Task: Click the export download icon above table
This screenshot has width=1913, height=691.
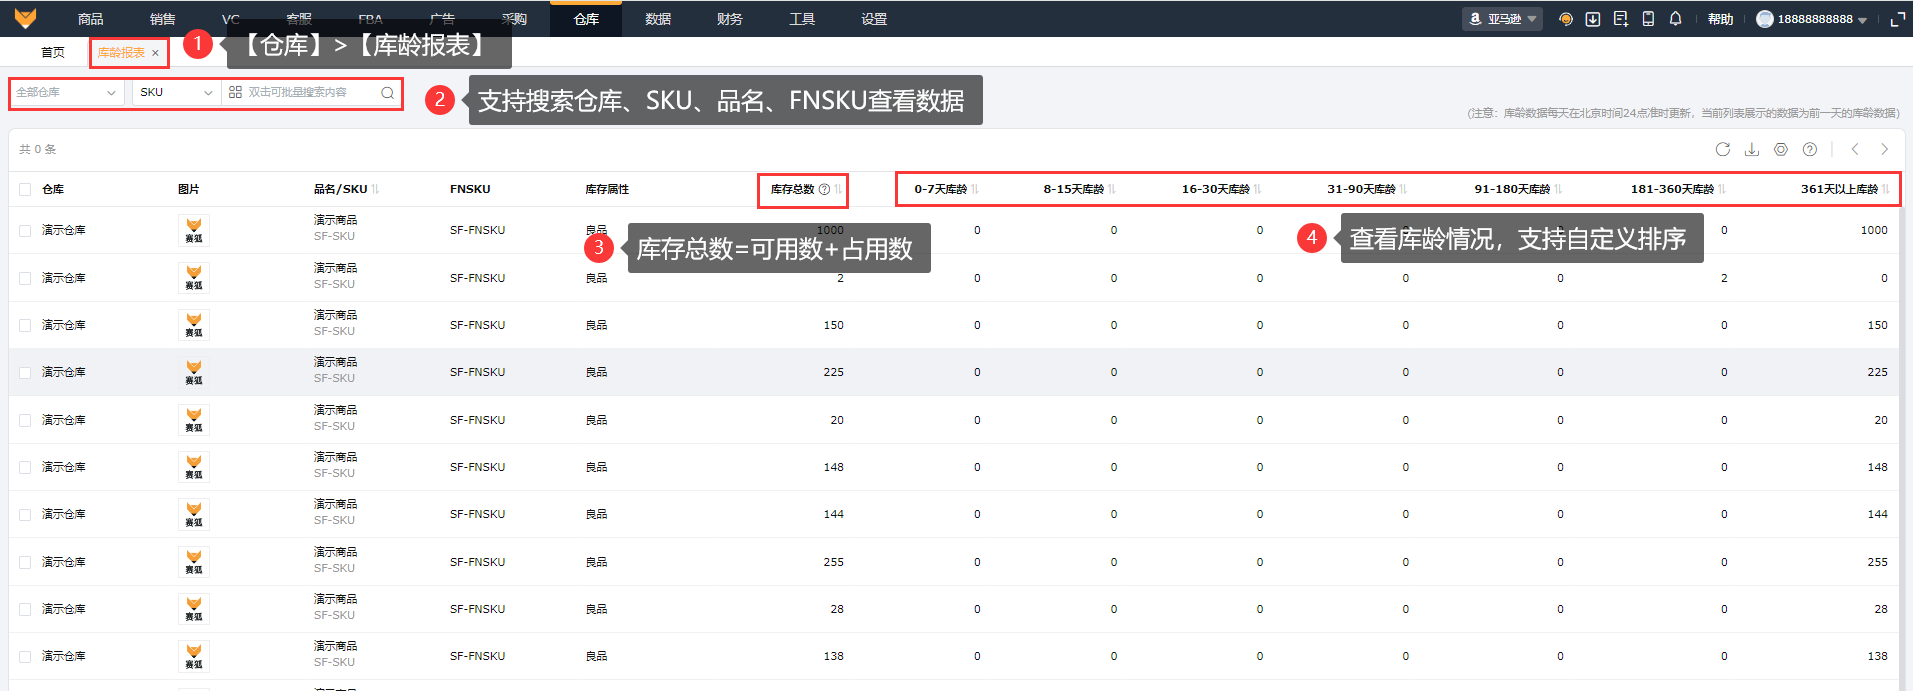Action: pos(1751,149)
